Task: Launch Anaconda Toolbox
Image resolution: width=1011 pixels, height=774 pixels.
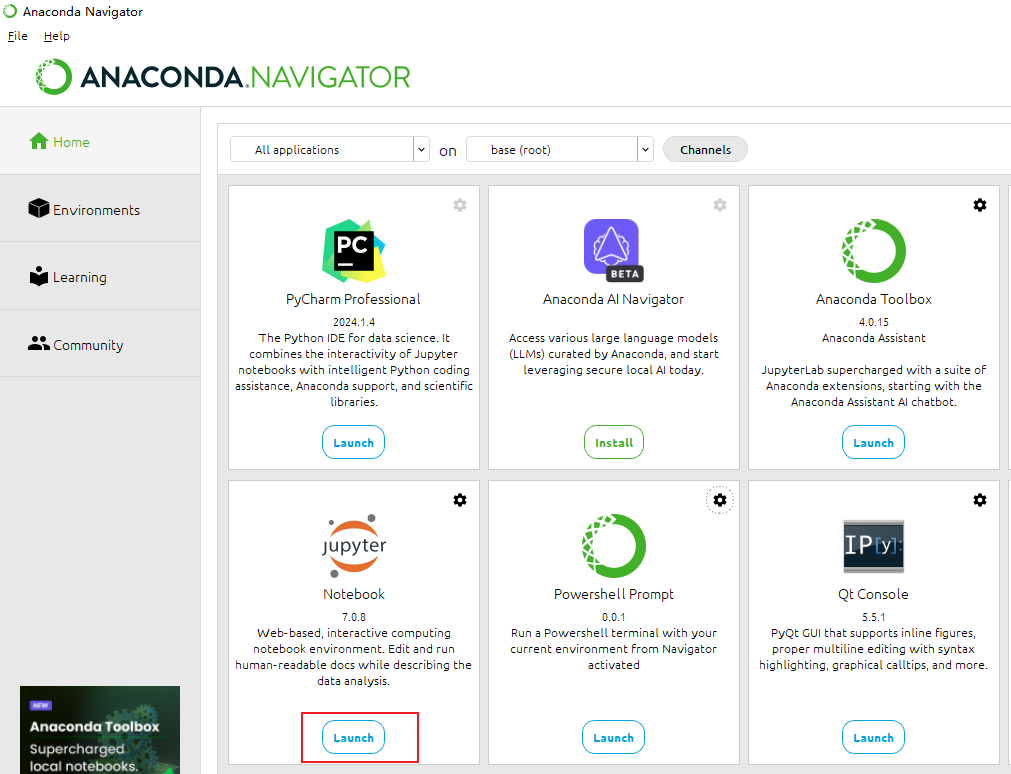Action: point(873,442)
